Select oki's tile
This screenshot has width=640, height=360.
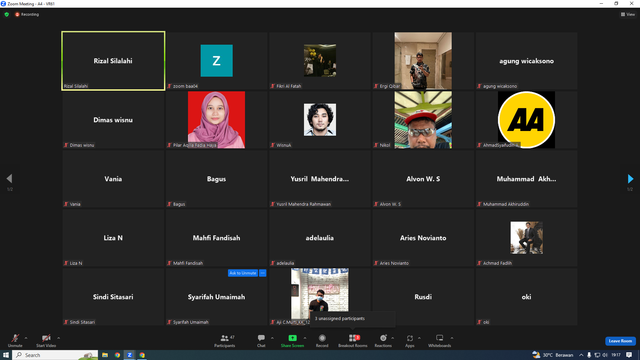point(526,297)
